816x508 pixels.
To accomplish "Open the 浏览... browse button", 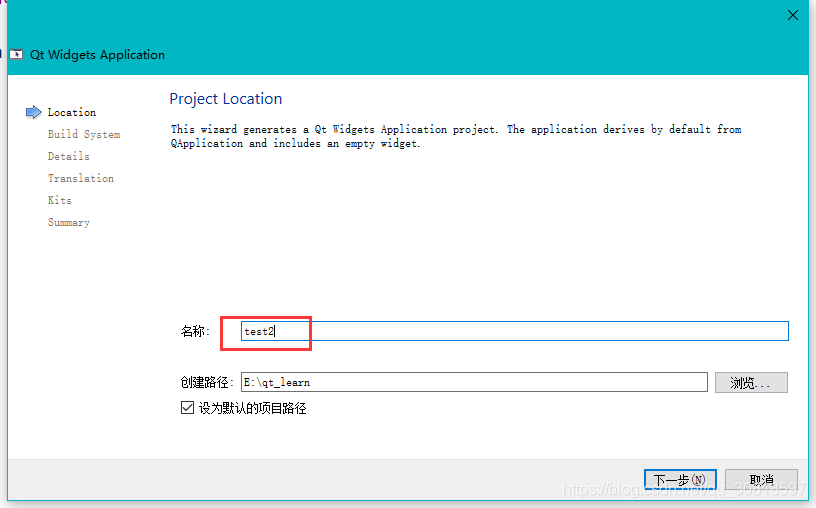I will pyautogui.click(x=751, y=383).
